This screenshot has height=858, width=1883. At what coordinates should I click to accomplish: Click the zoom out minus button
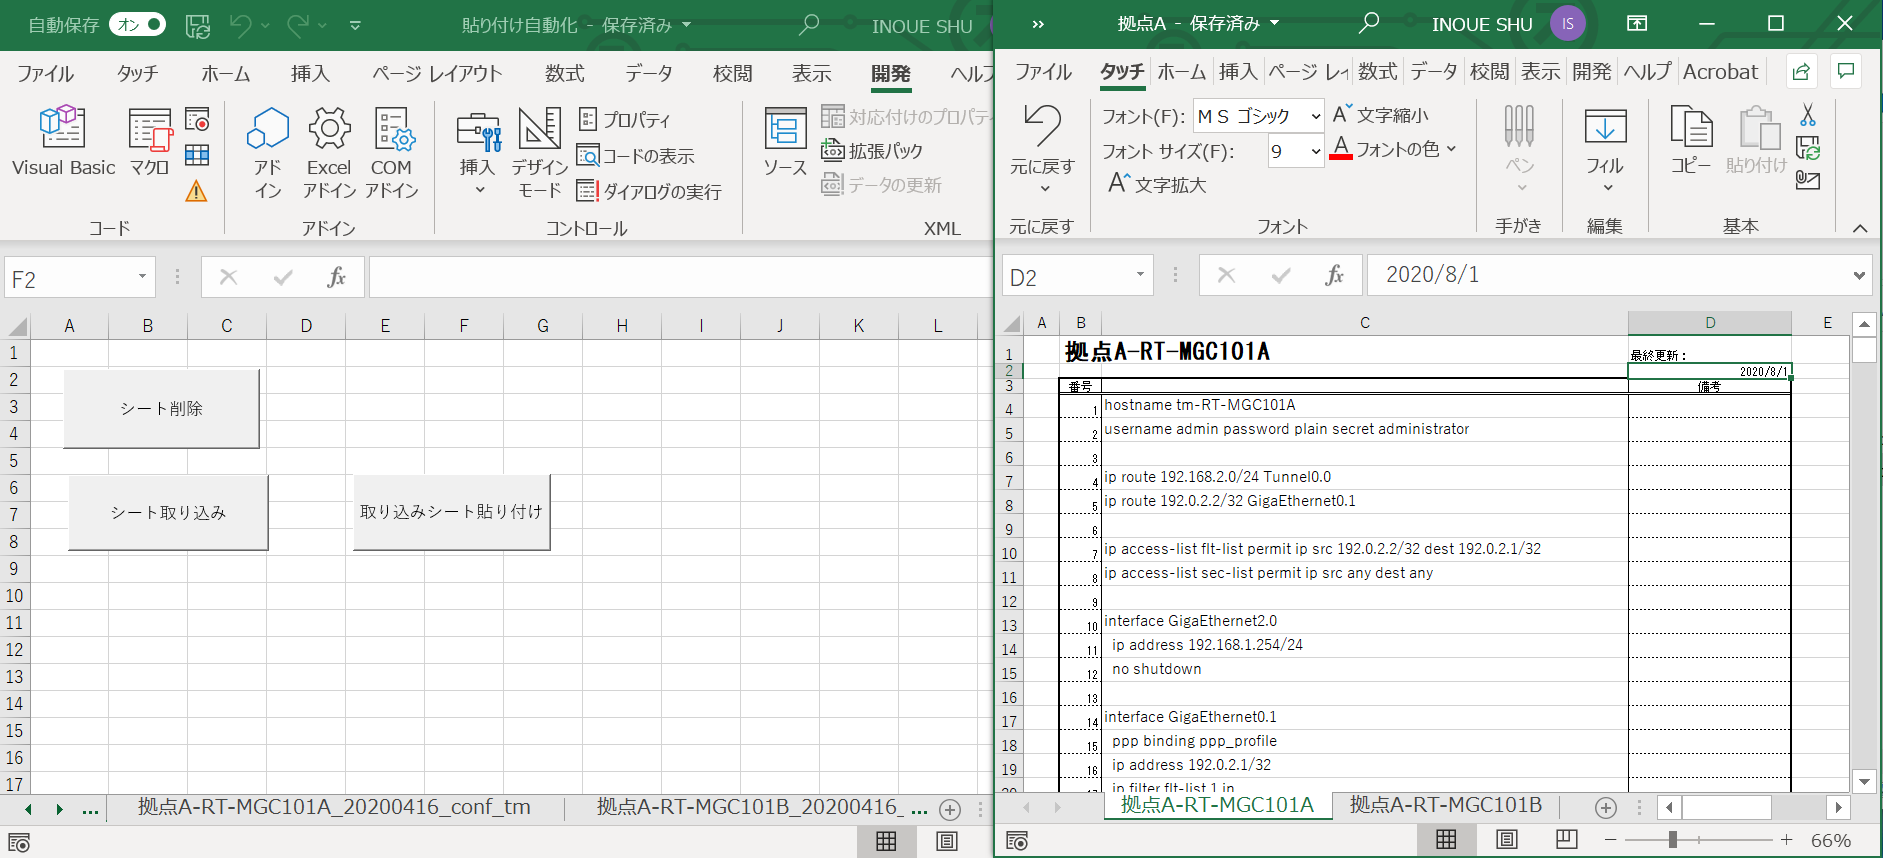tap(1611, 840)
